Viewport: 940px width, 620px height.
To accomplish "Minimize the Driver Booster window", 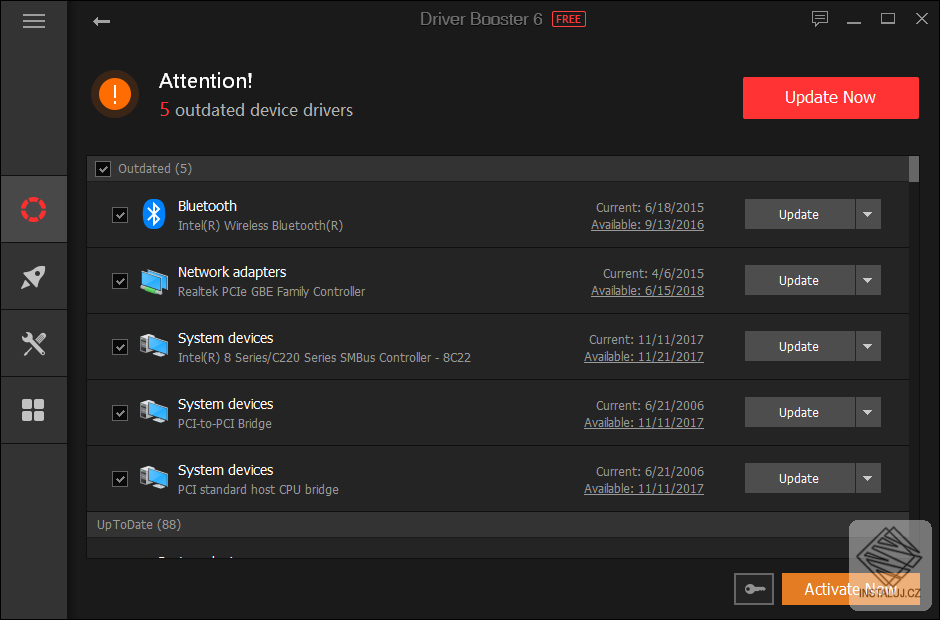I will point(854,20).
